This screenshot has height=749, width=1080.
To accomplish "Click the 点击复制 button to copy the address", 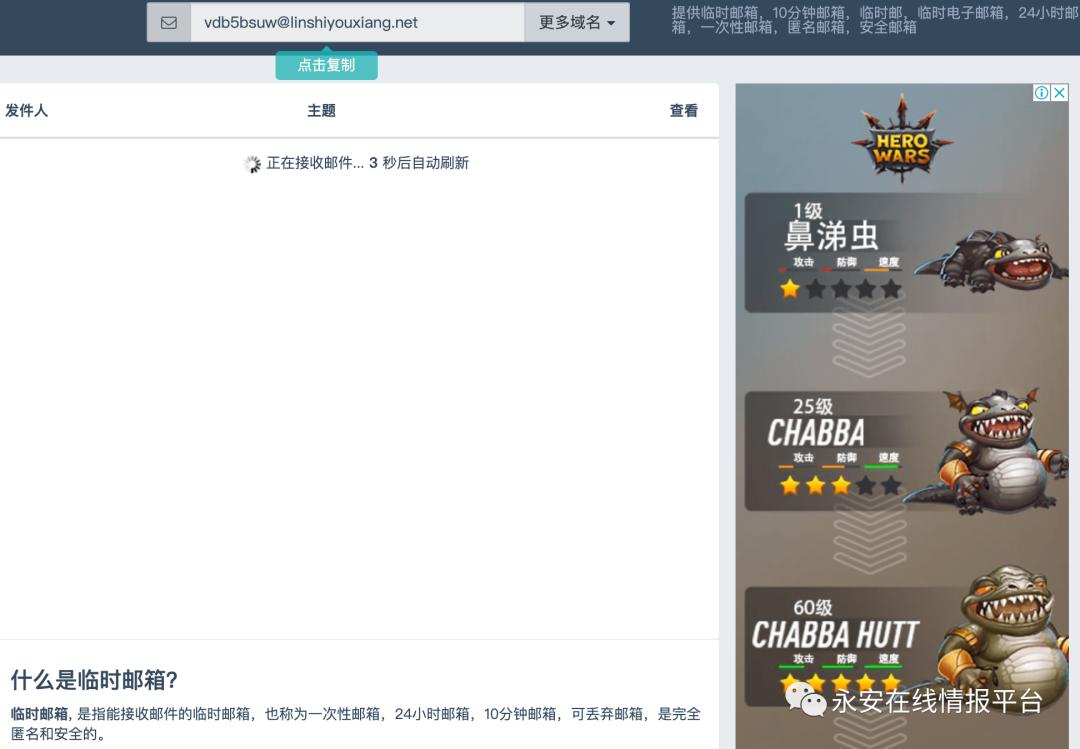I will click(326, 63).
